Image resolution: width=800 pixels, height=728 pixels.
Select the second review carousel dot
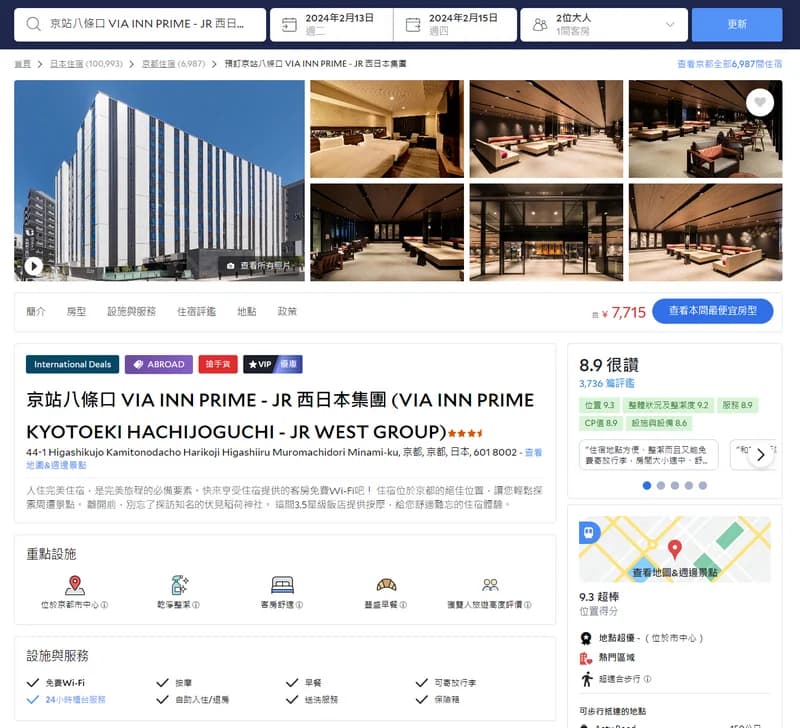(661, 486)
